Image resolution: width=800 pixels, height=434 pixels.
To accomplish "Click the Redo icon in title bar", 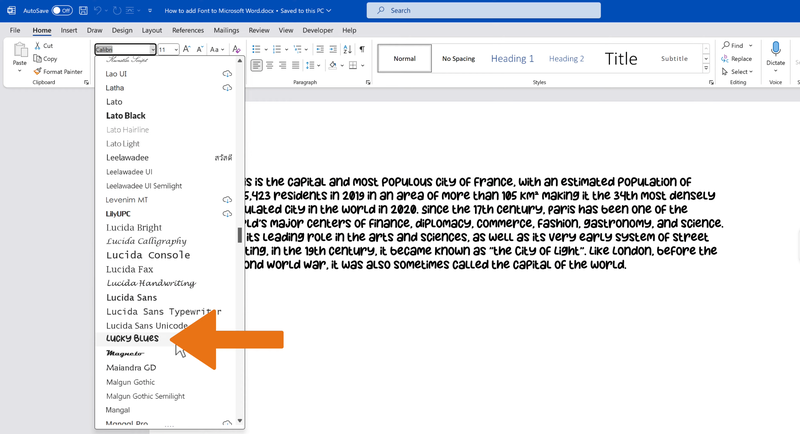I will [x=117, y=10].
